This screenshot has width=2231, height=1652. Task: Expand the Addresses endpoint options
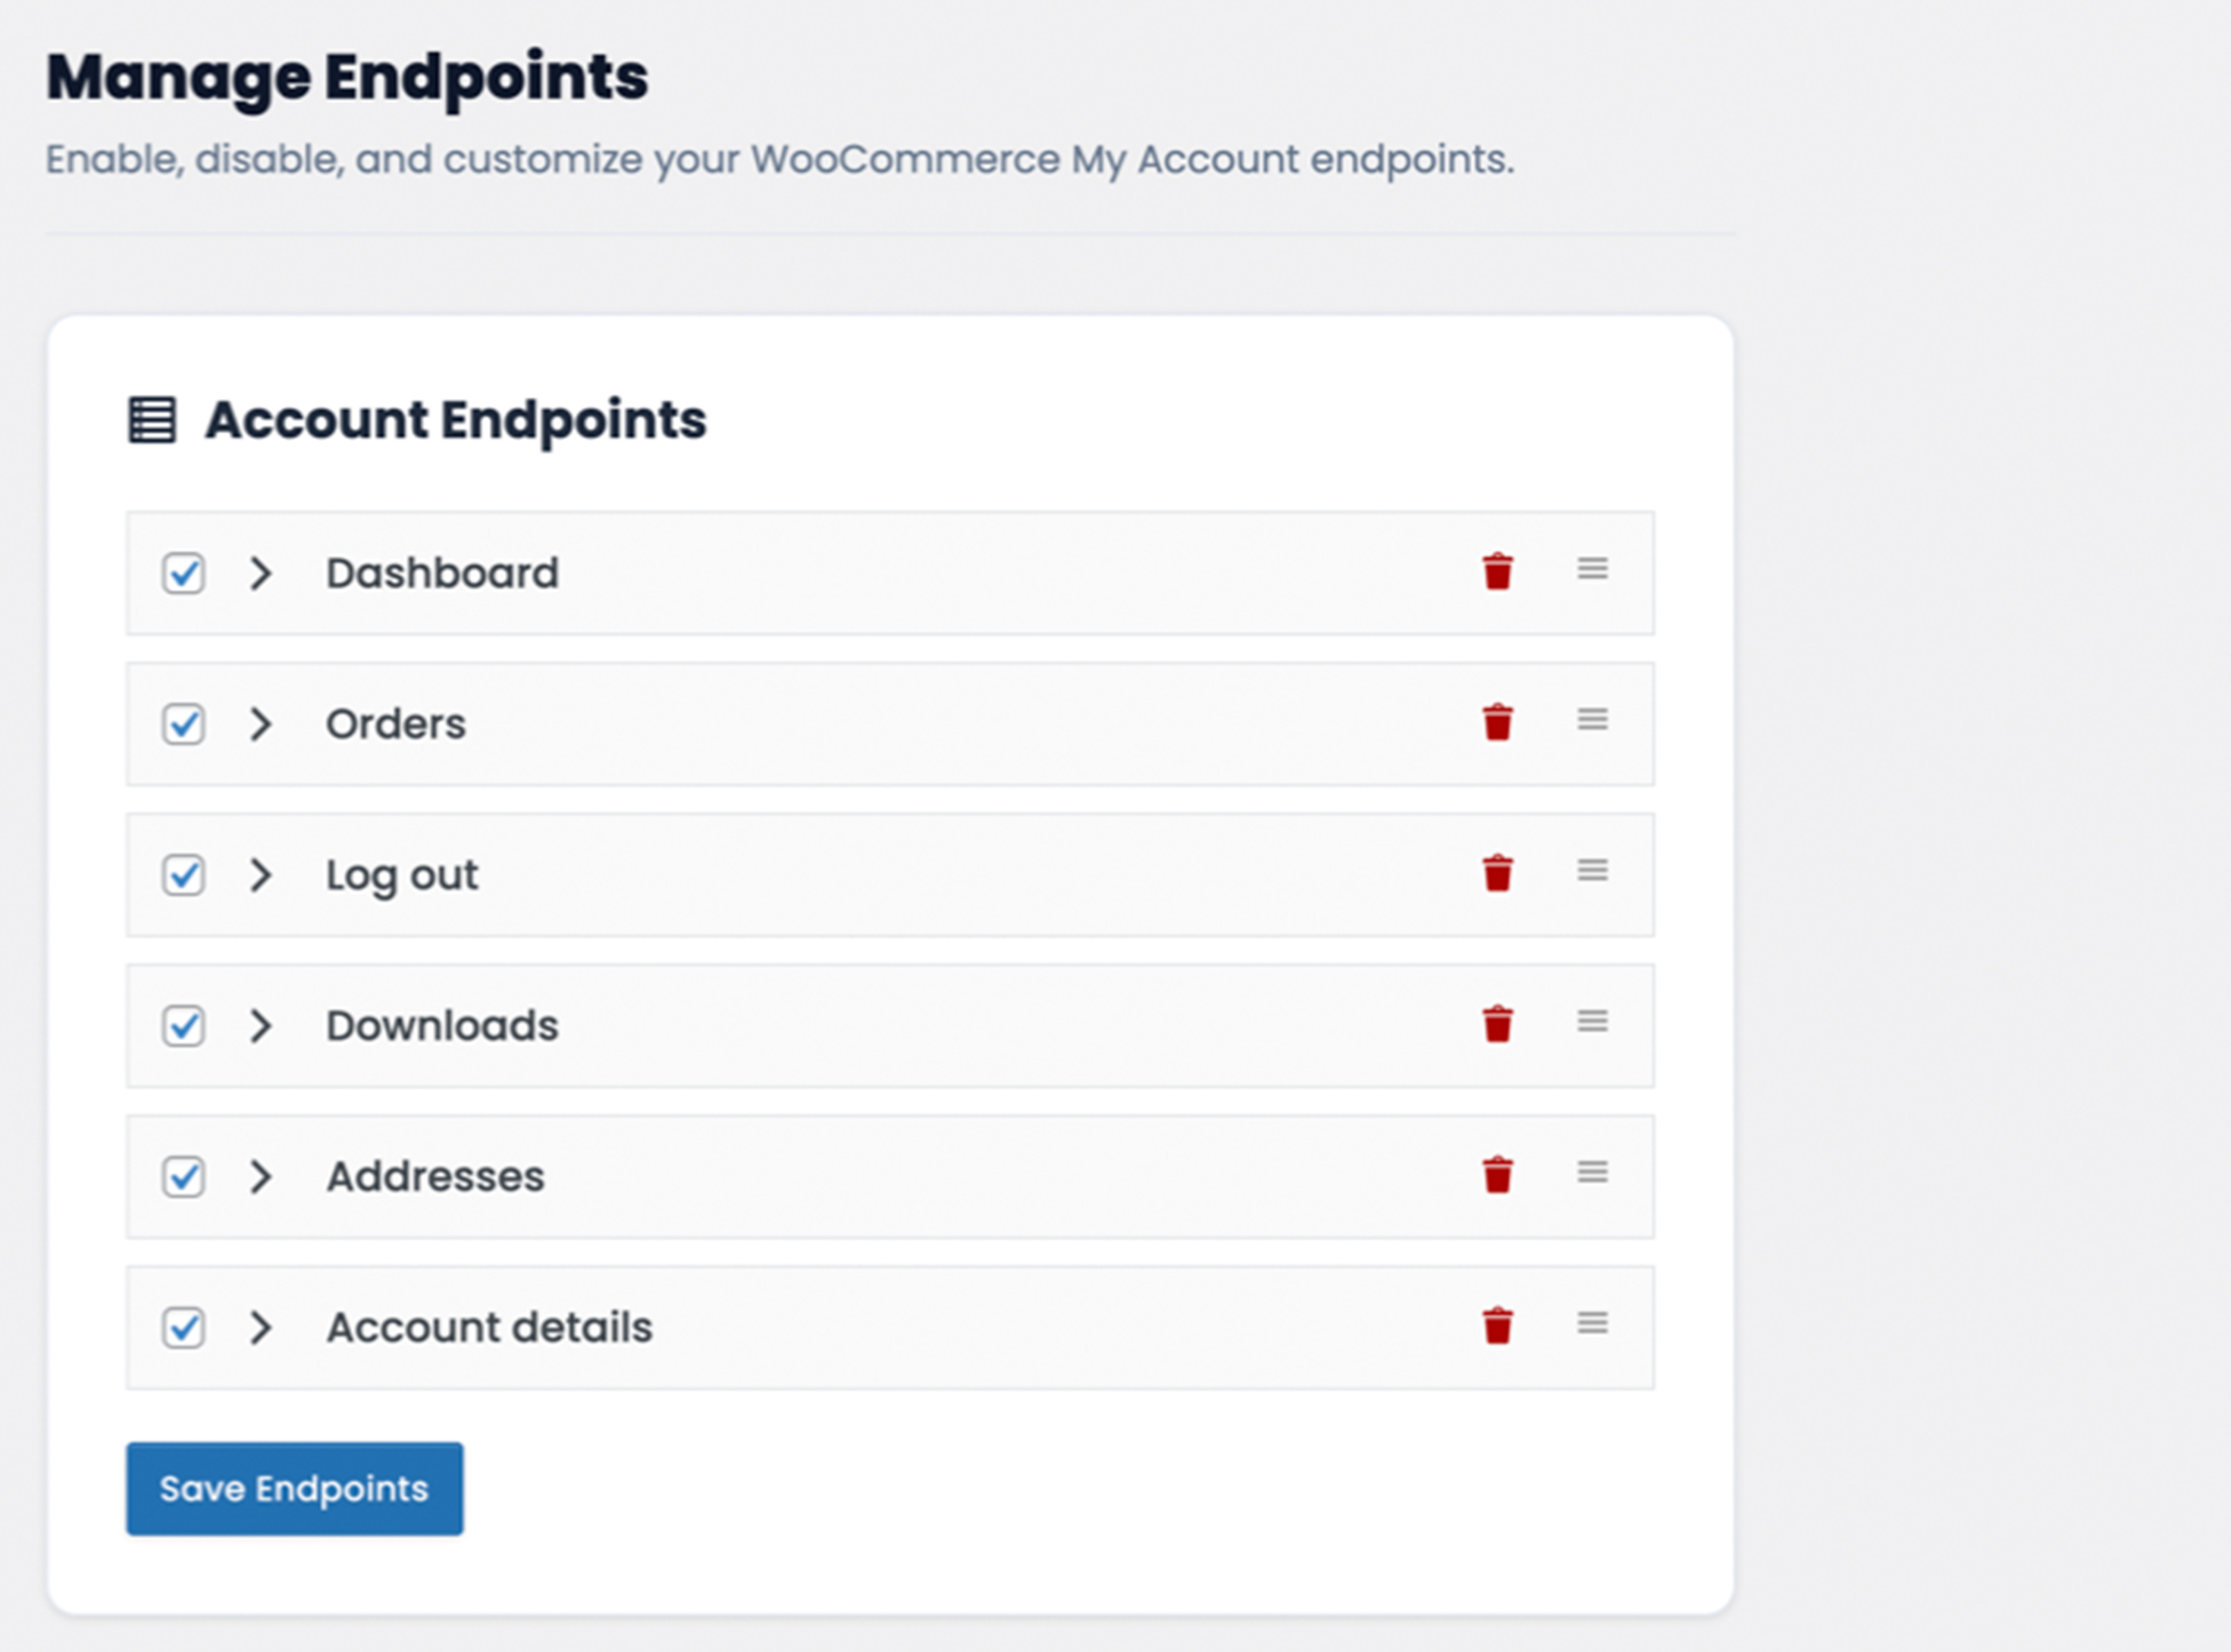(261, 1178)
